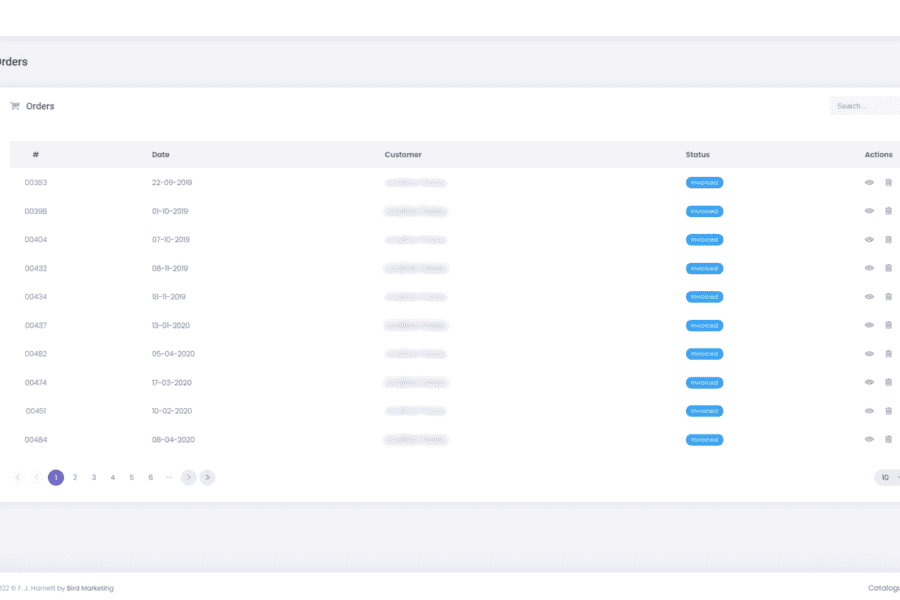The image size is (900, 600).
Task: Go to page 2 of orders
Action: coord(75,478)
